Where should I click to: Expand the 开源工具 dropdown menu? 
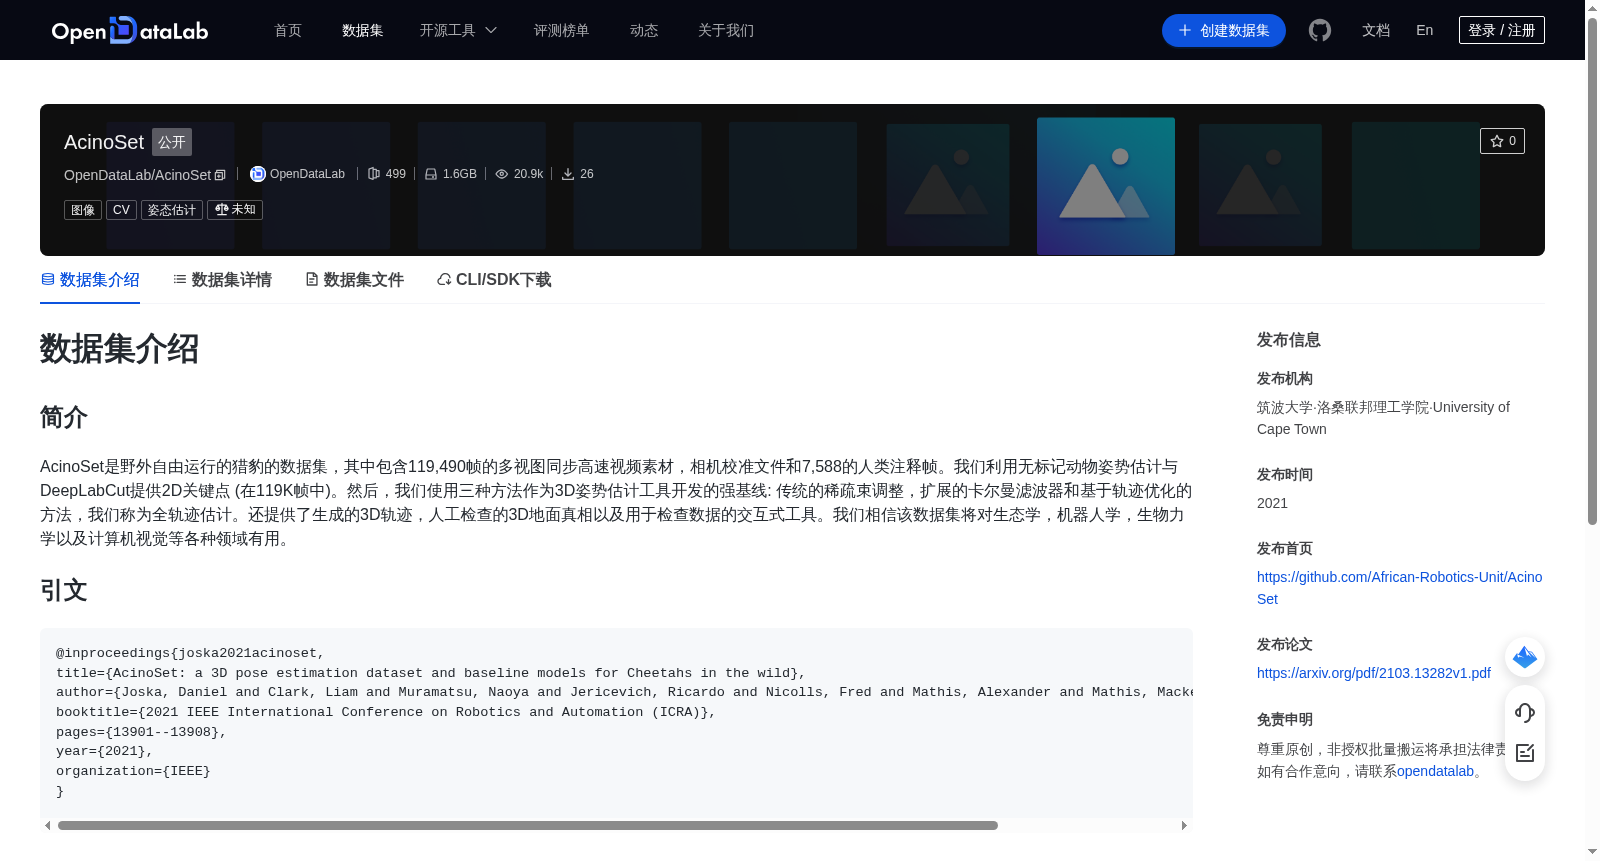pyautogui.click(x=458, y=30)
